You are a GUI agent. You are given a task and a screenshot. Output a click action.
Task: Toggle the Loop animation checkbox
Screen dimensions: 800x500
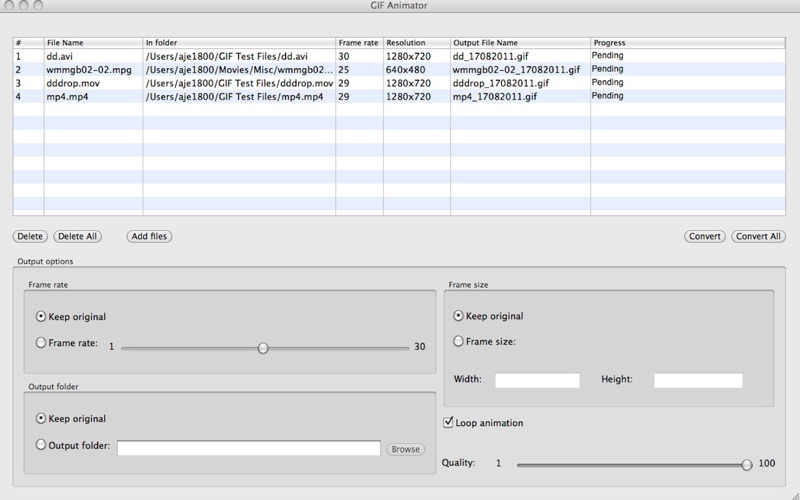449,423
